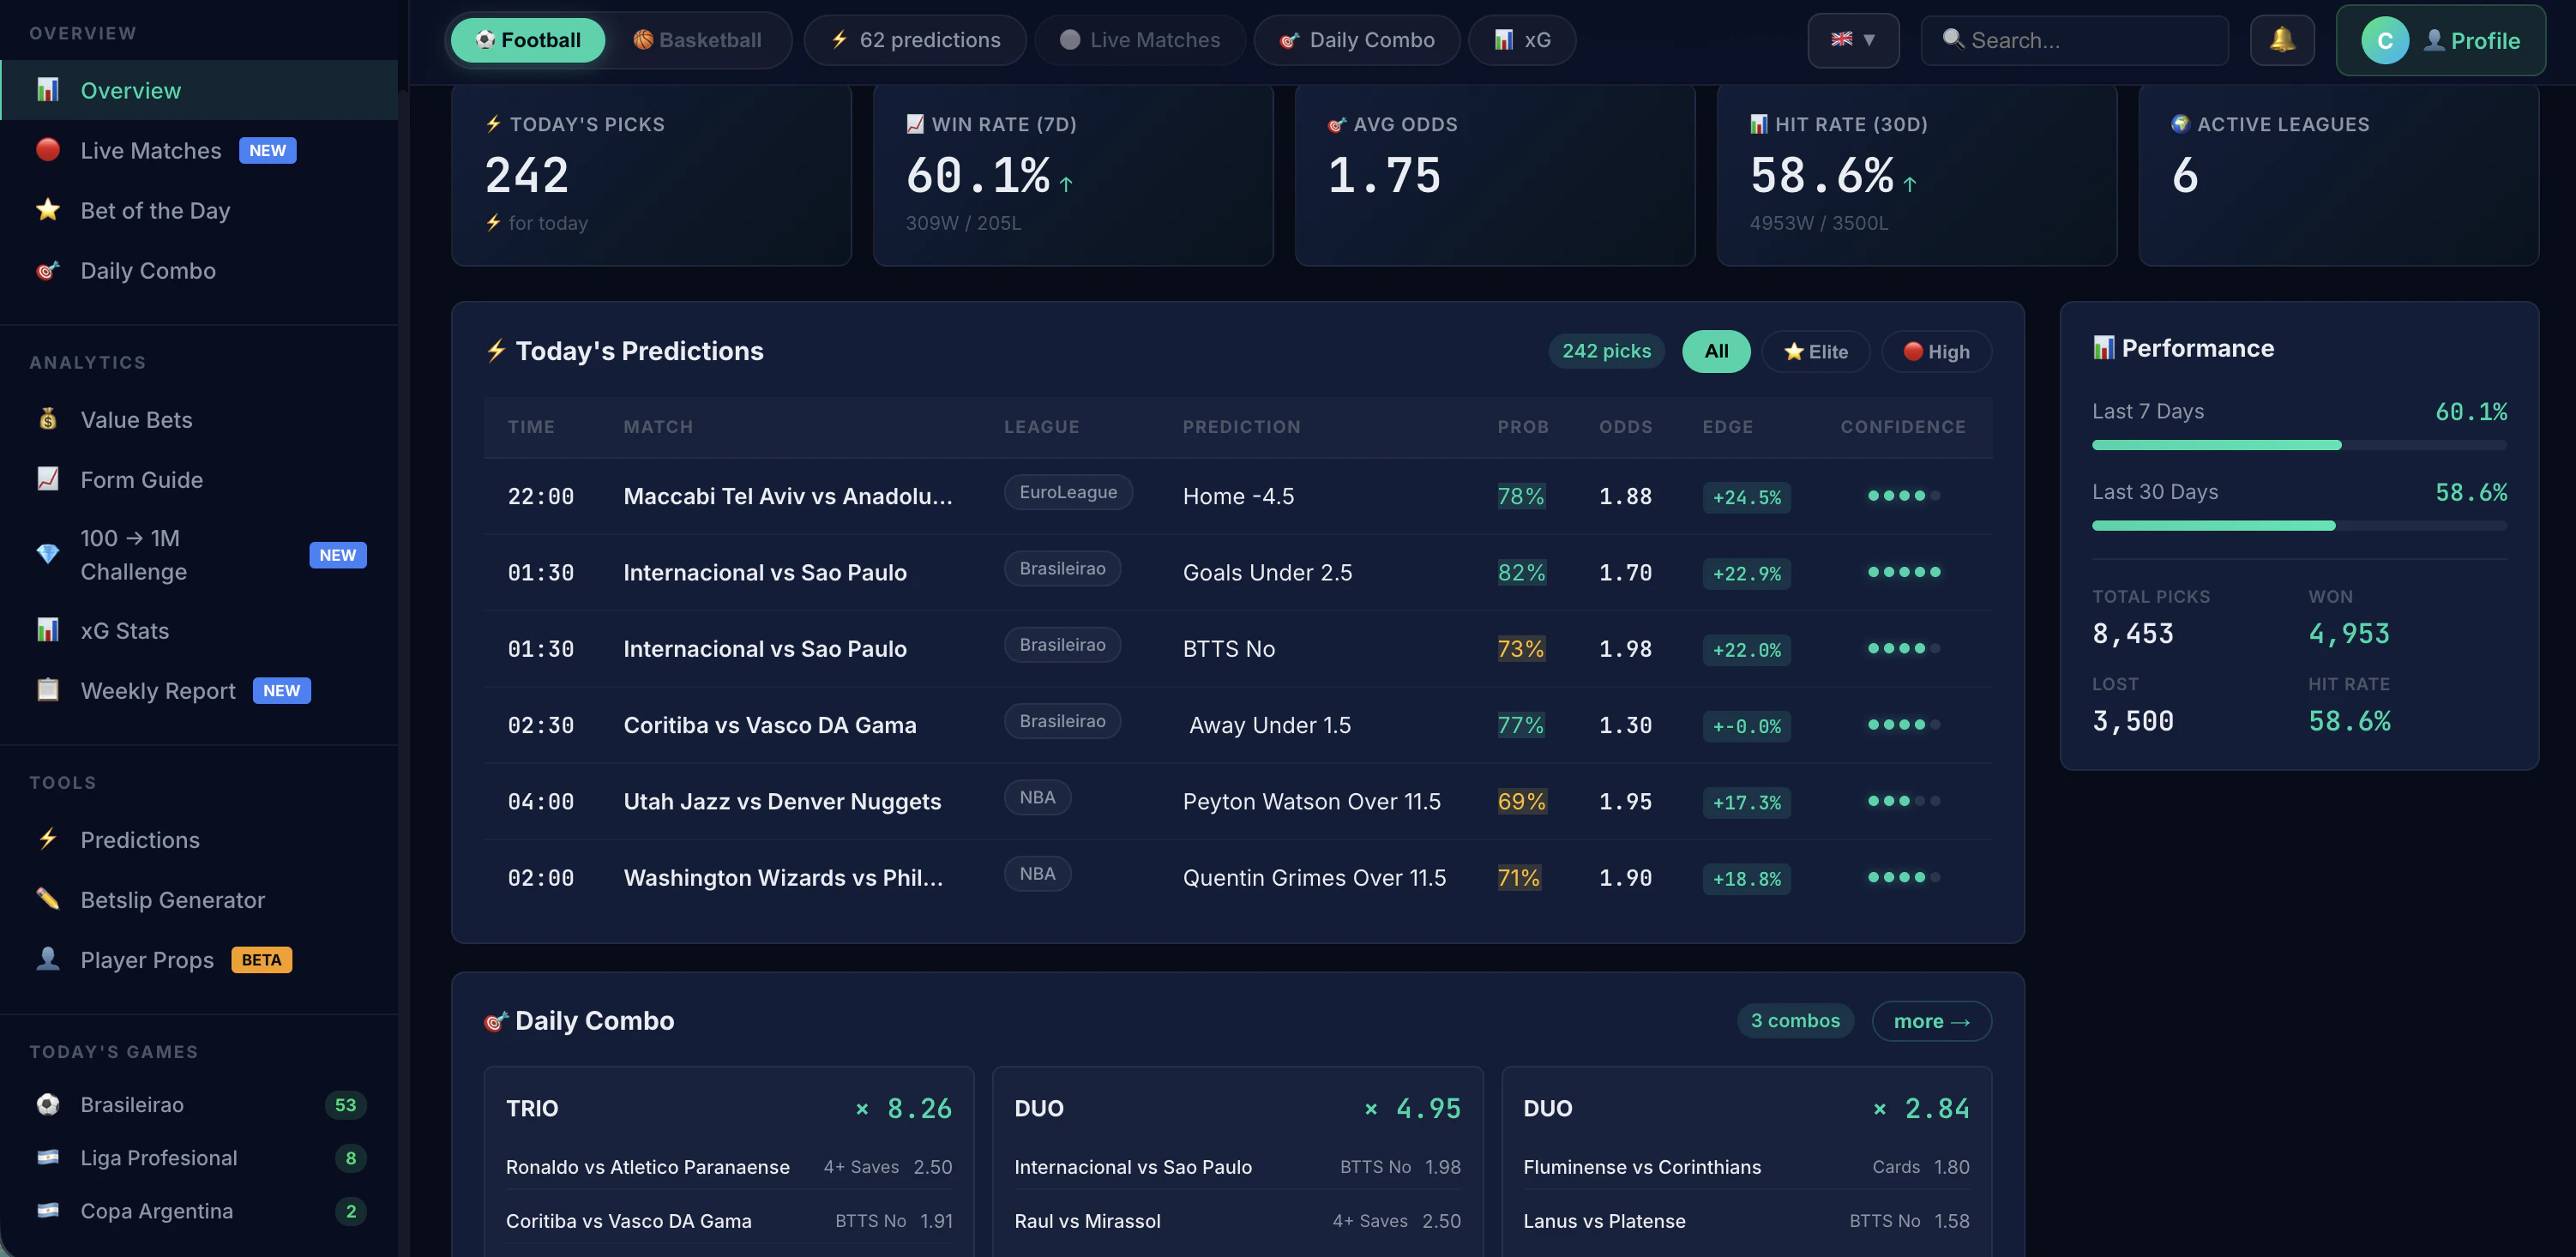Screen dimensions: 2576x1257
Task: Click the 62 predictions button
Action: [914, 40]
